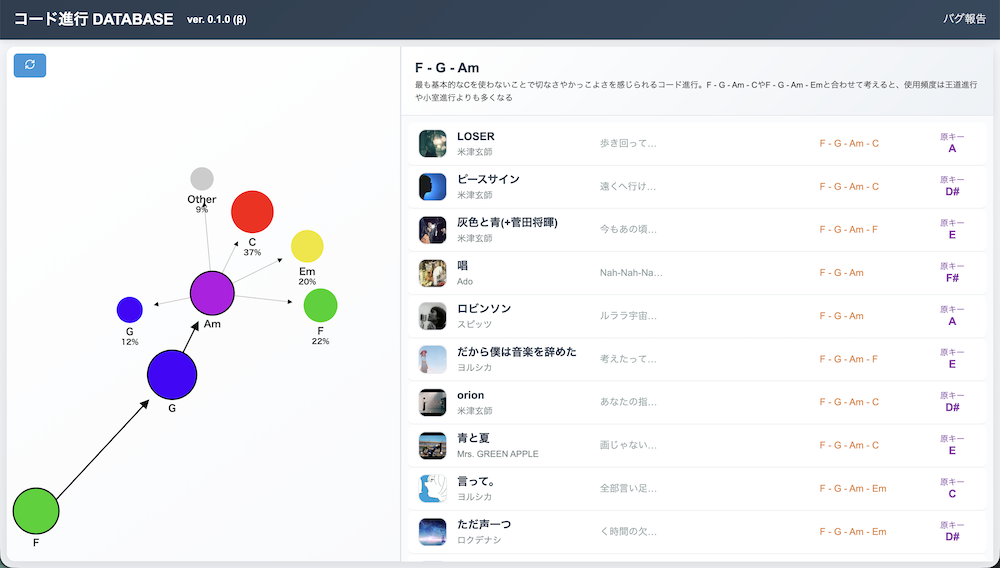This screenshot has width=1000, height=568.
Task: Click the original key A for LOSER
Action: 952,149
